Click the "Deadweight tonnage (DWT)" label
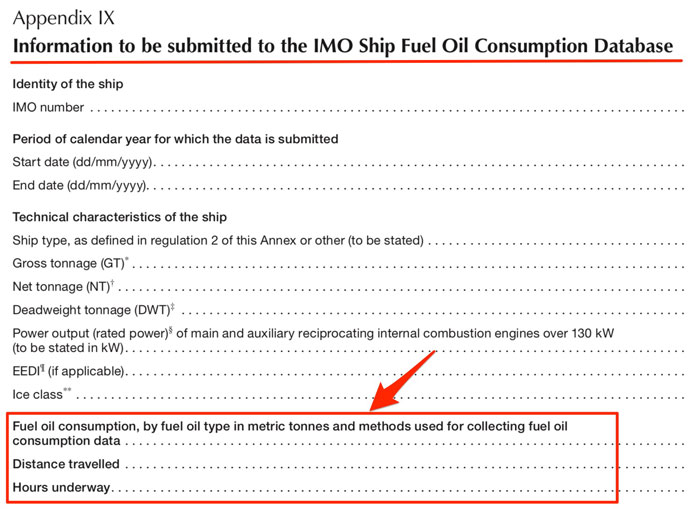The height and width of the screenshot is (509, 700). tap(92, 310)
